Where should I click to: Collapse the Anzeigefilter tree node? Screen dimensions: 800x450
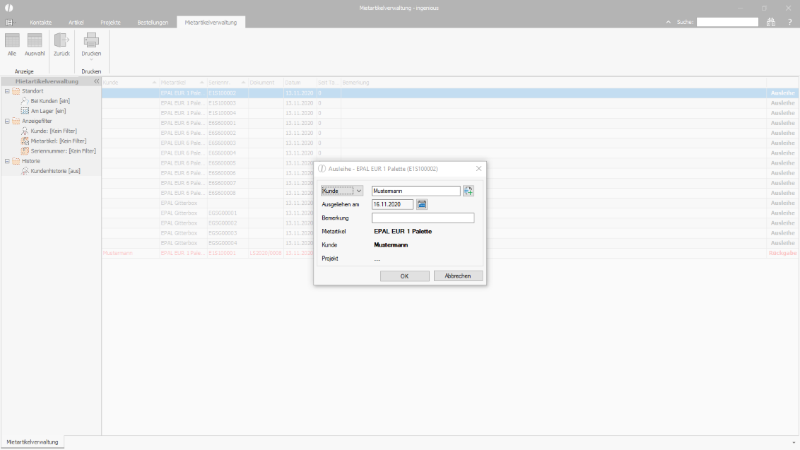coord(7,121)
